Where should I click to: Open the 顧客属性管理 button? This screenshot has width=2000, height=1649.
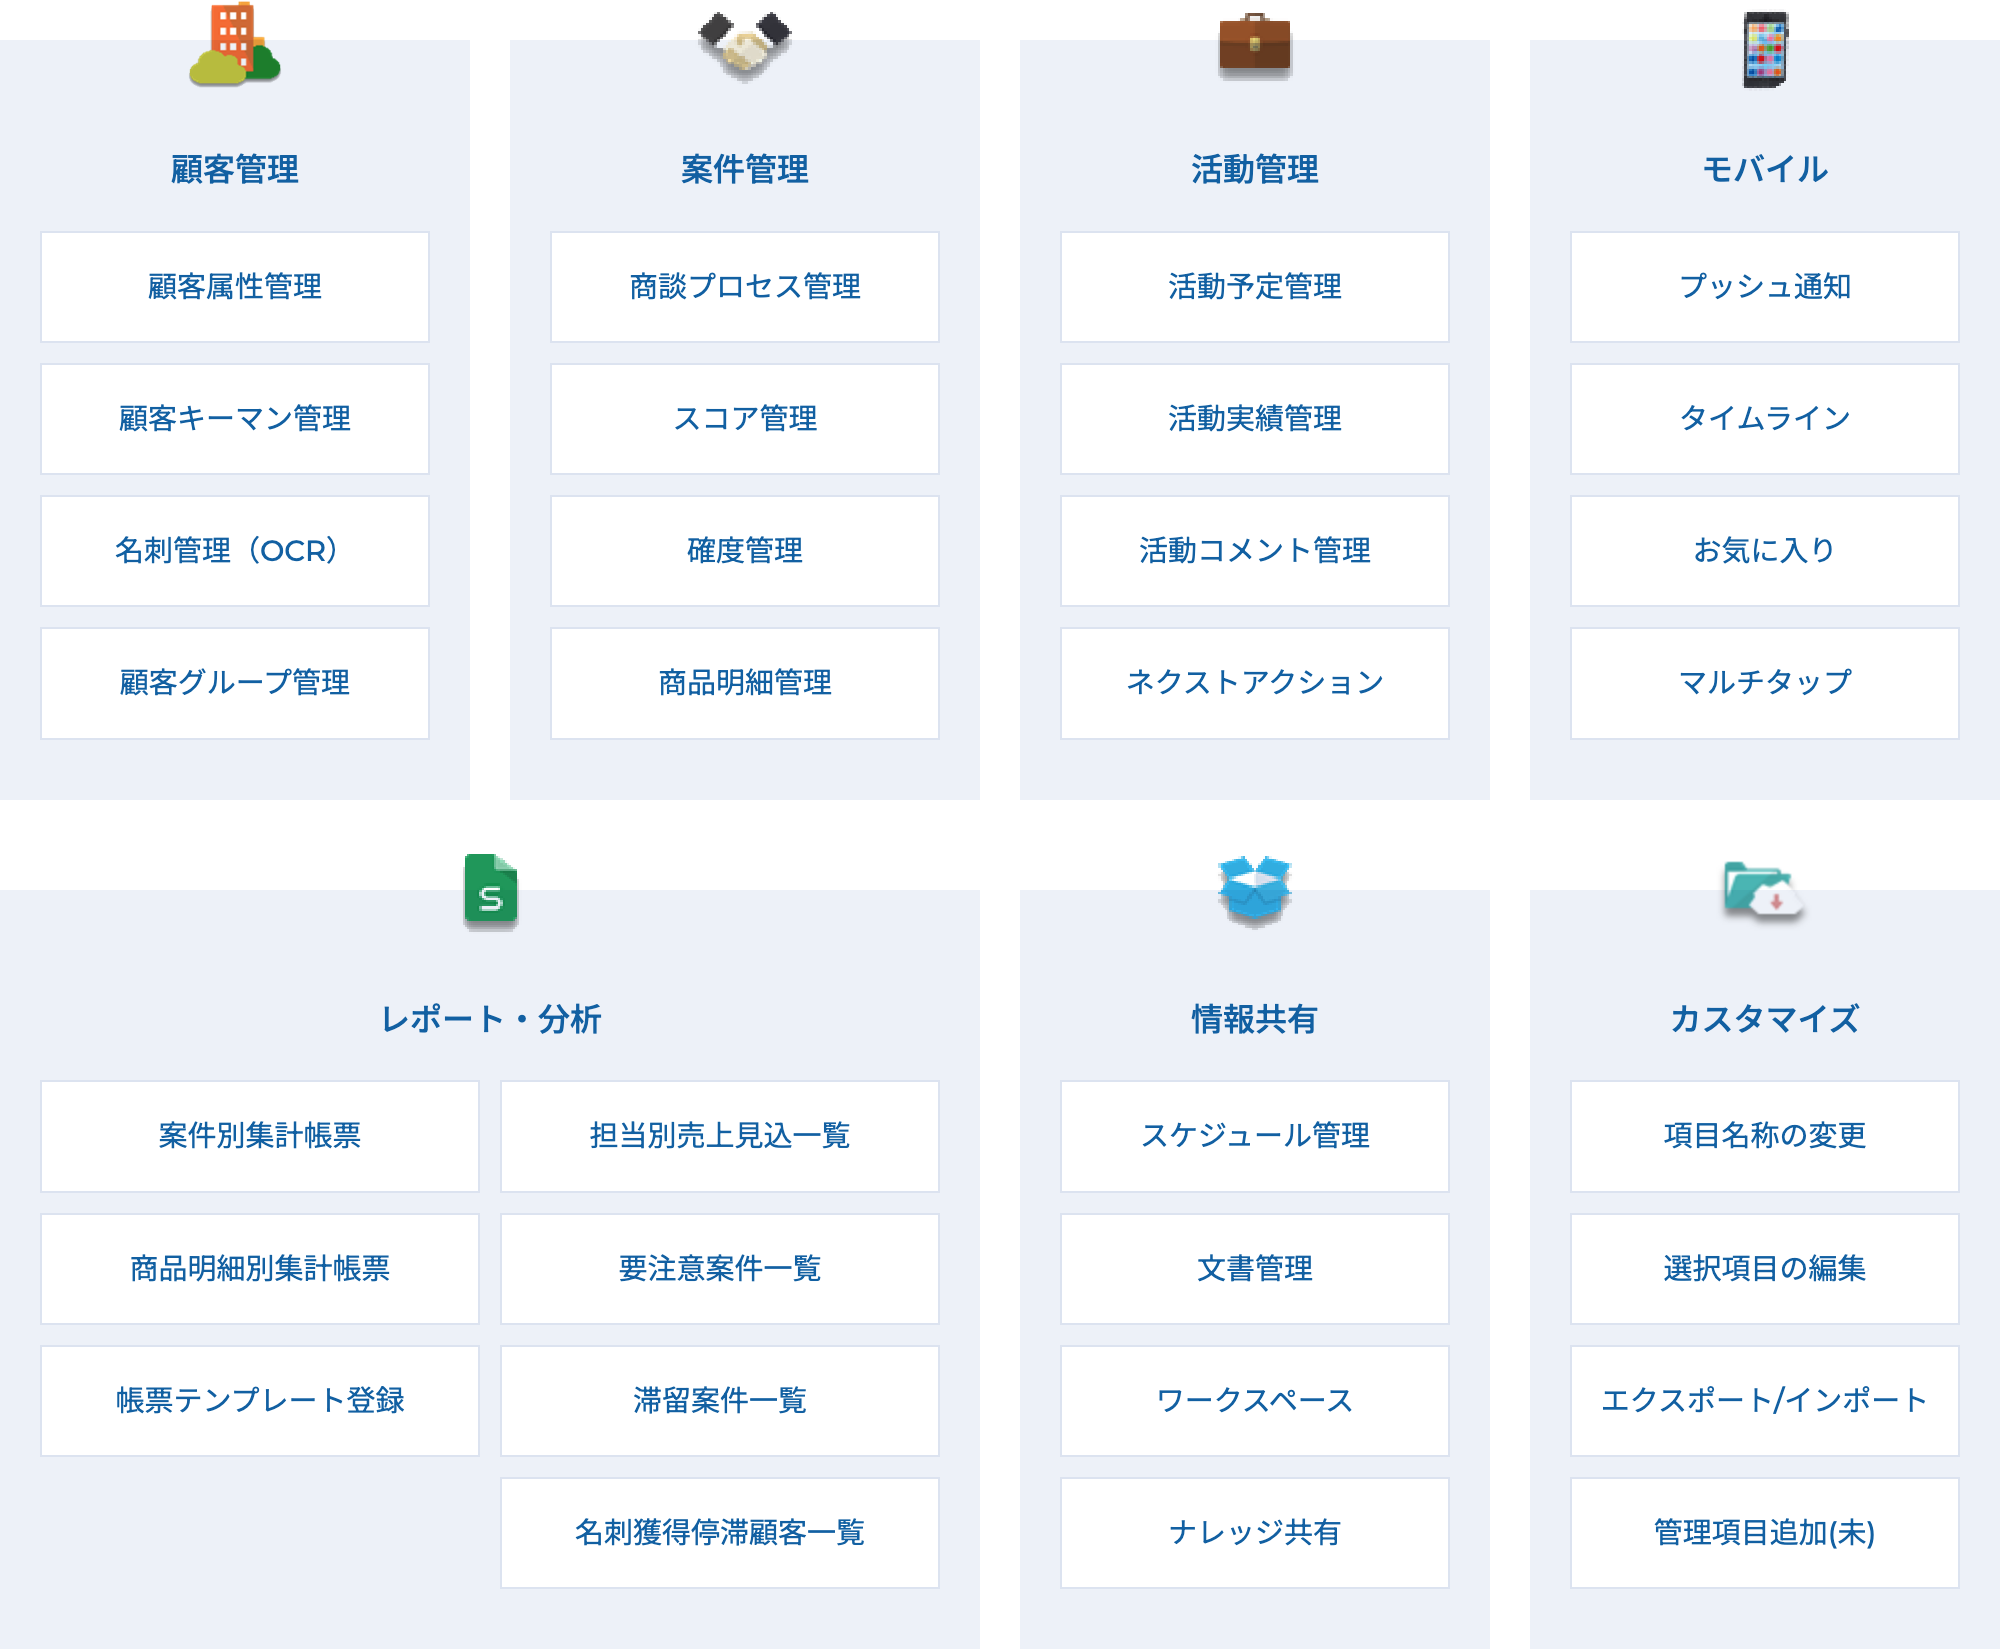click(x=234, y=287)
